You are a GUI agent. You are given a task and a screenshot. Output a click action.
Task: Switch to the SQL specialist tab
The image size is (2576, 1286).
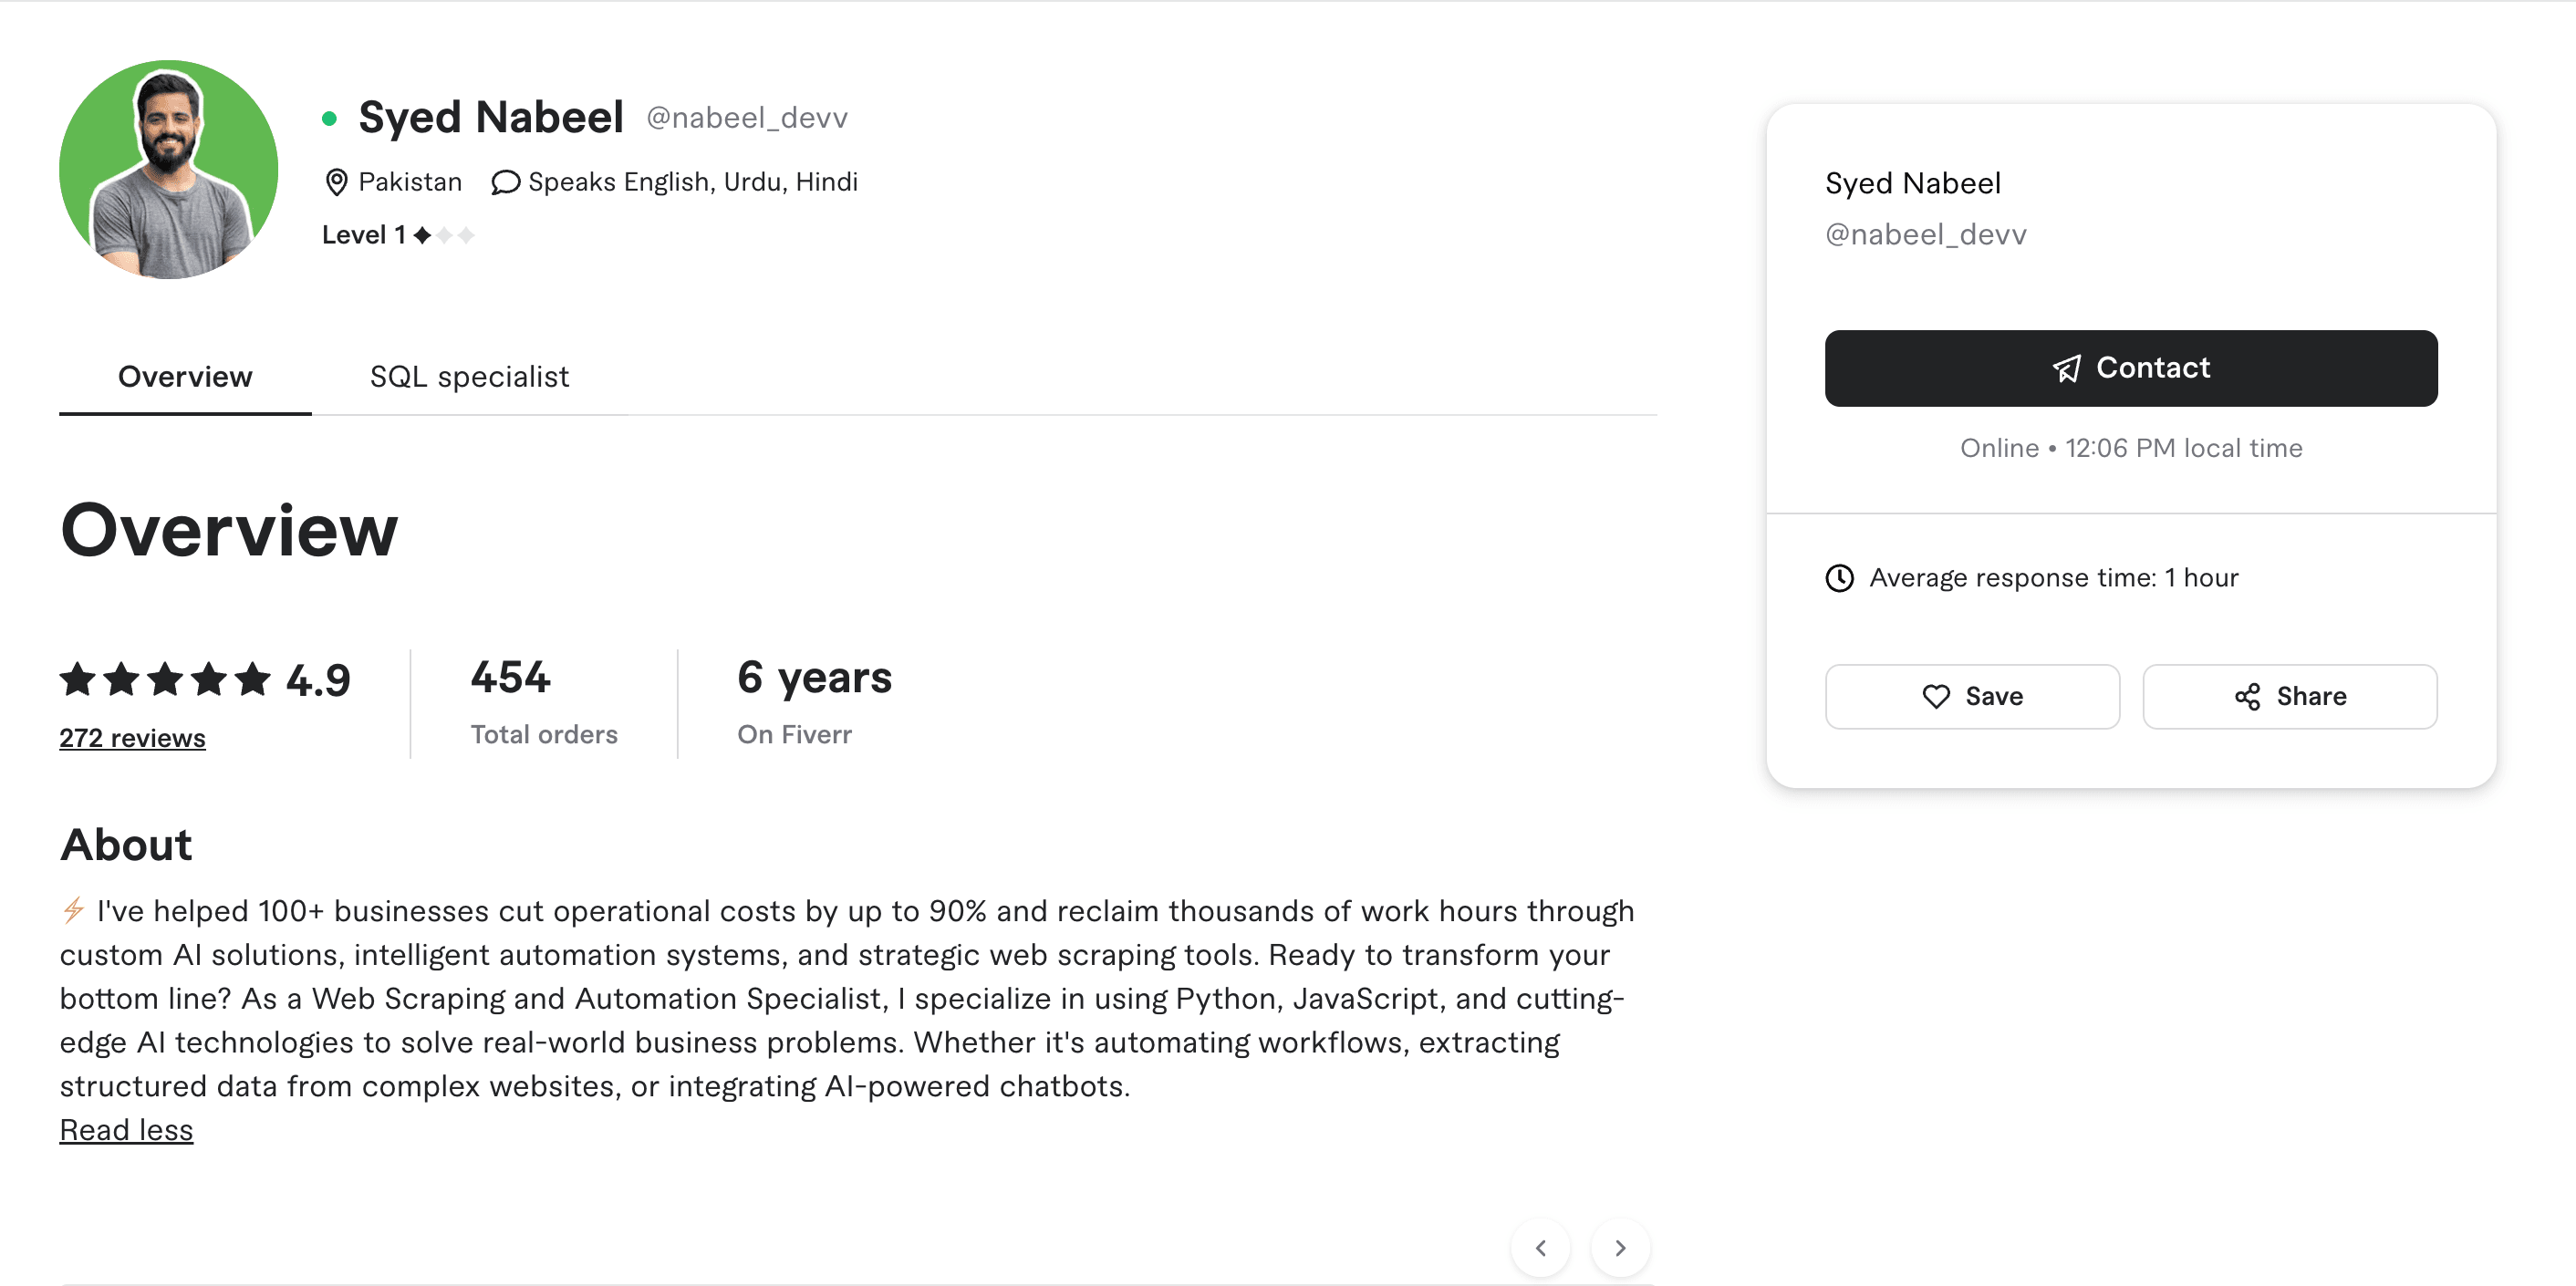point(468,376)
